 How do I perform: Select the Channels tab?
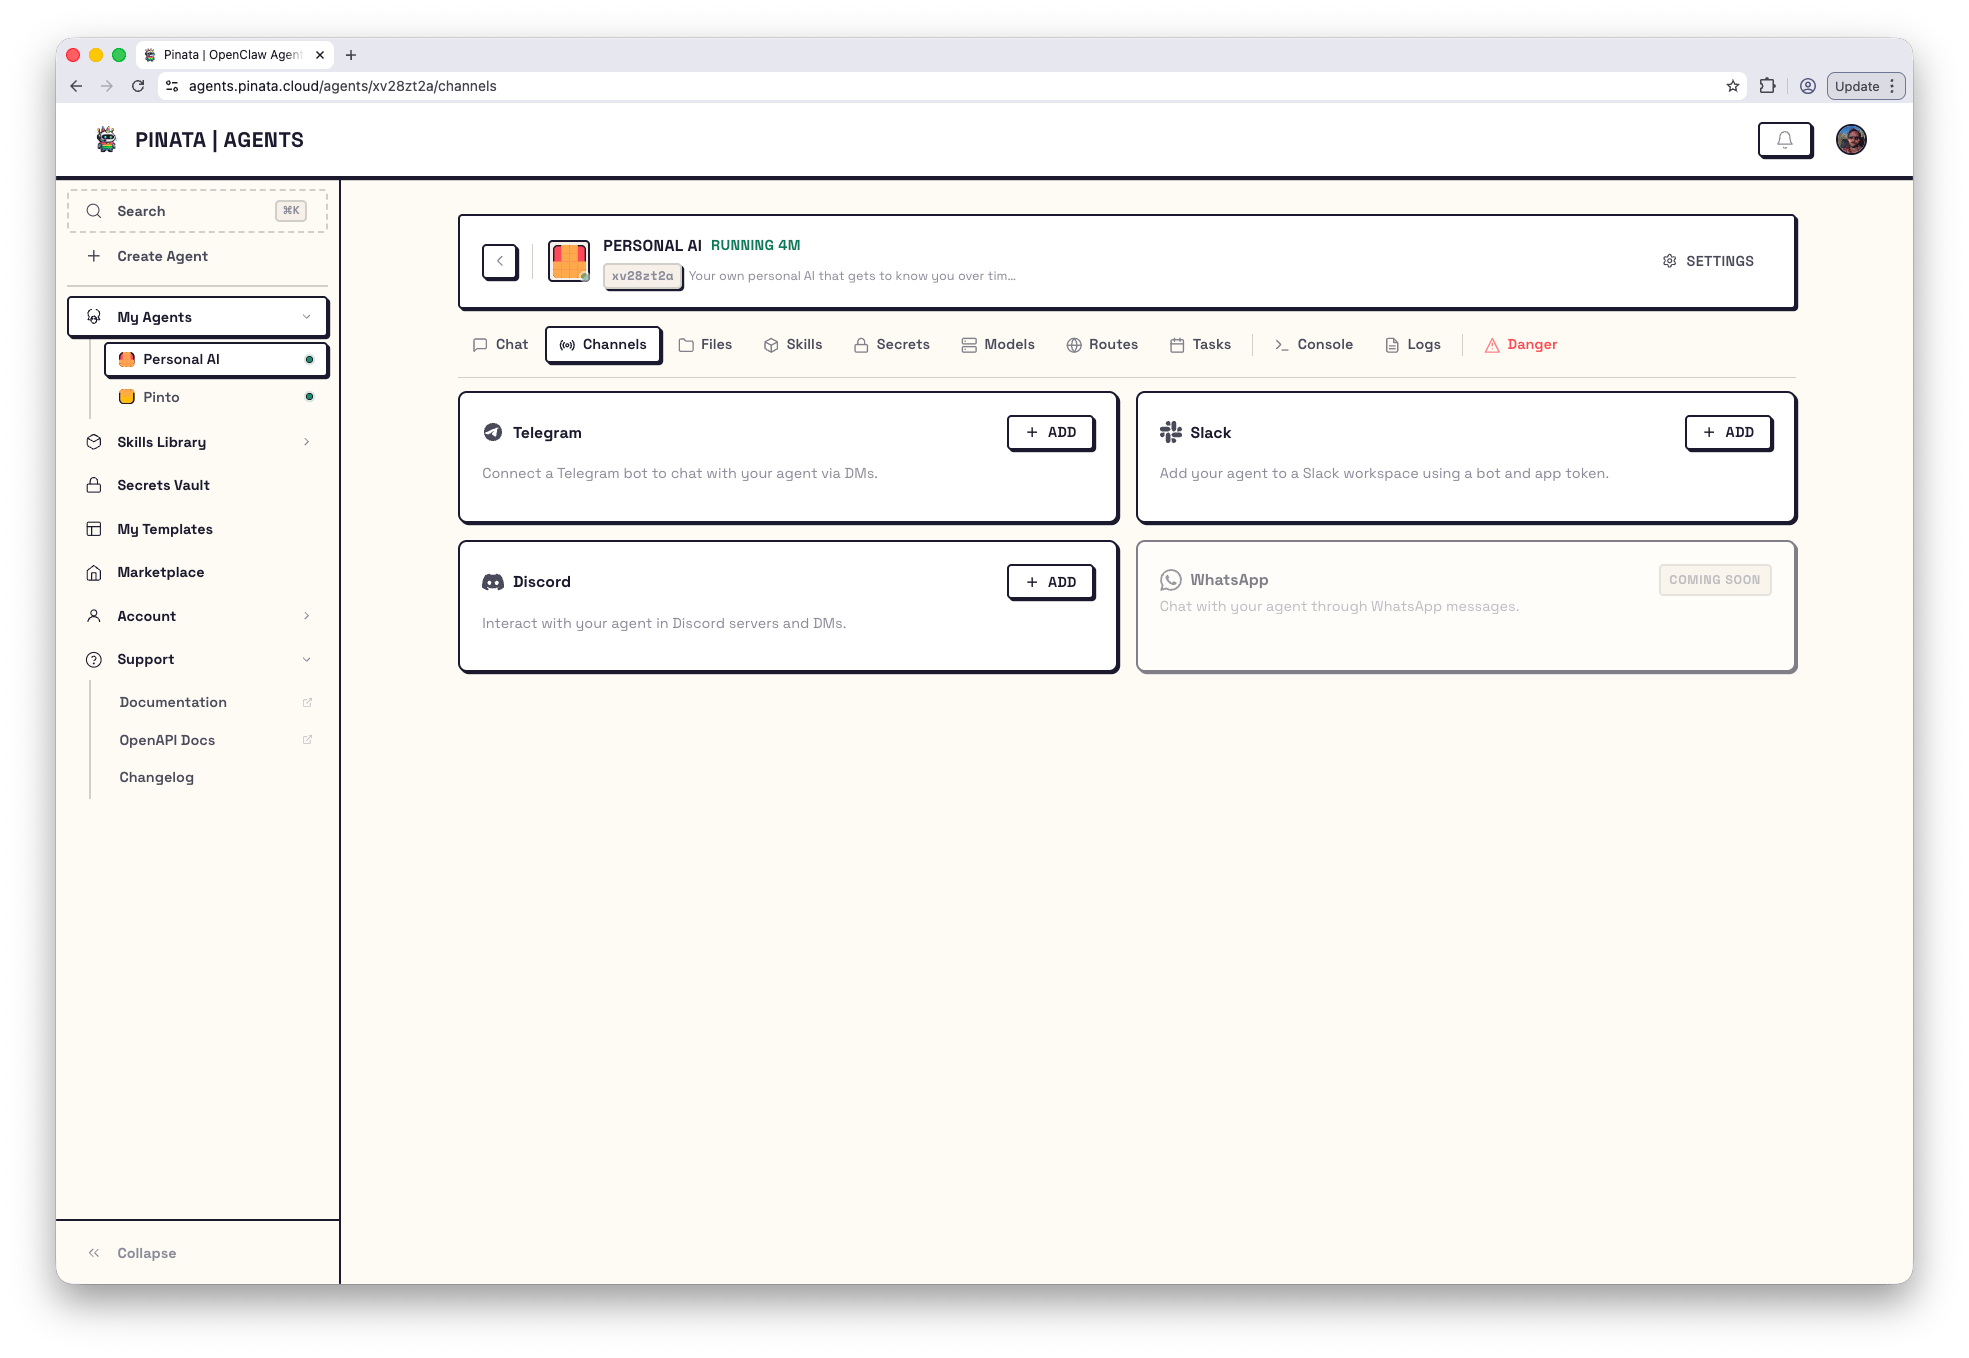point(603,345)
